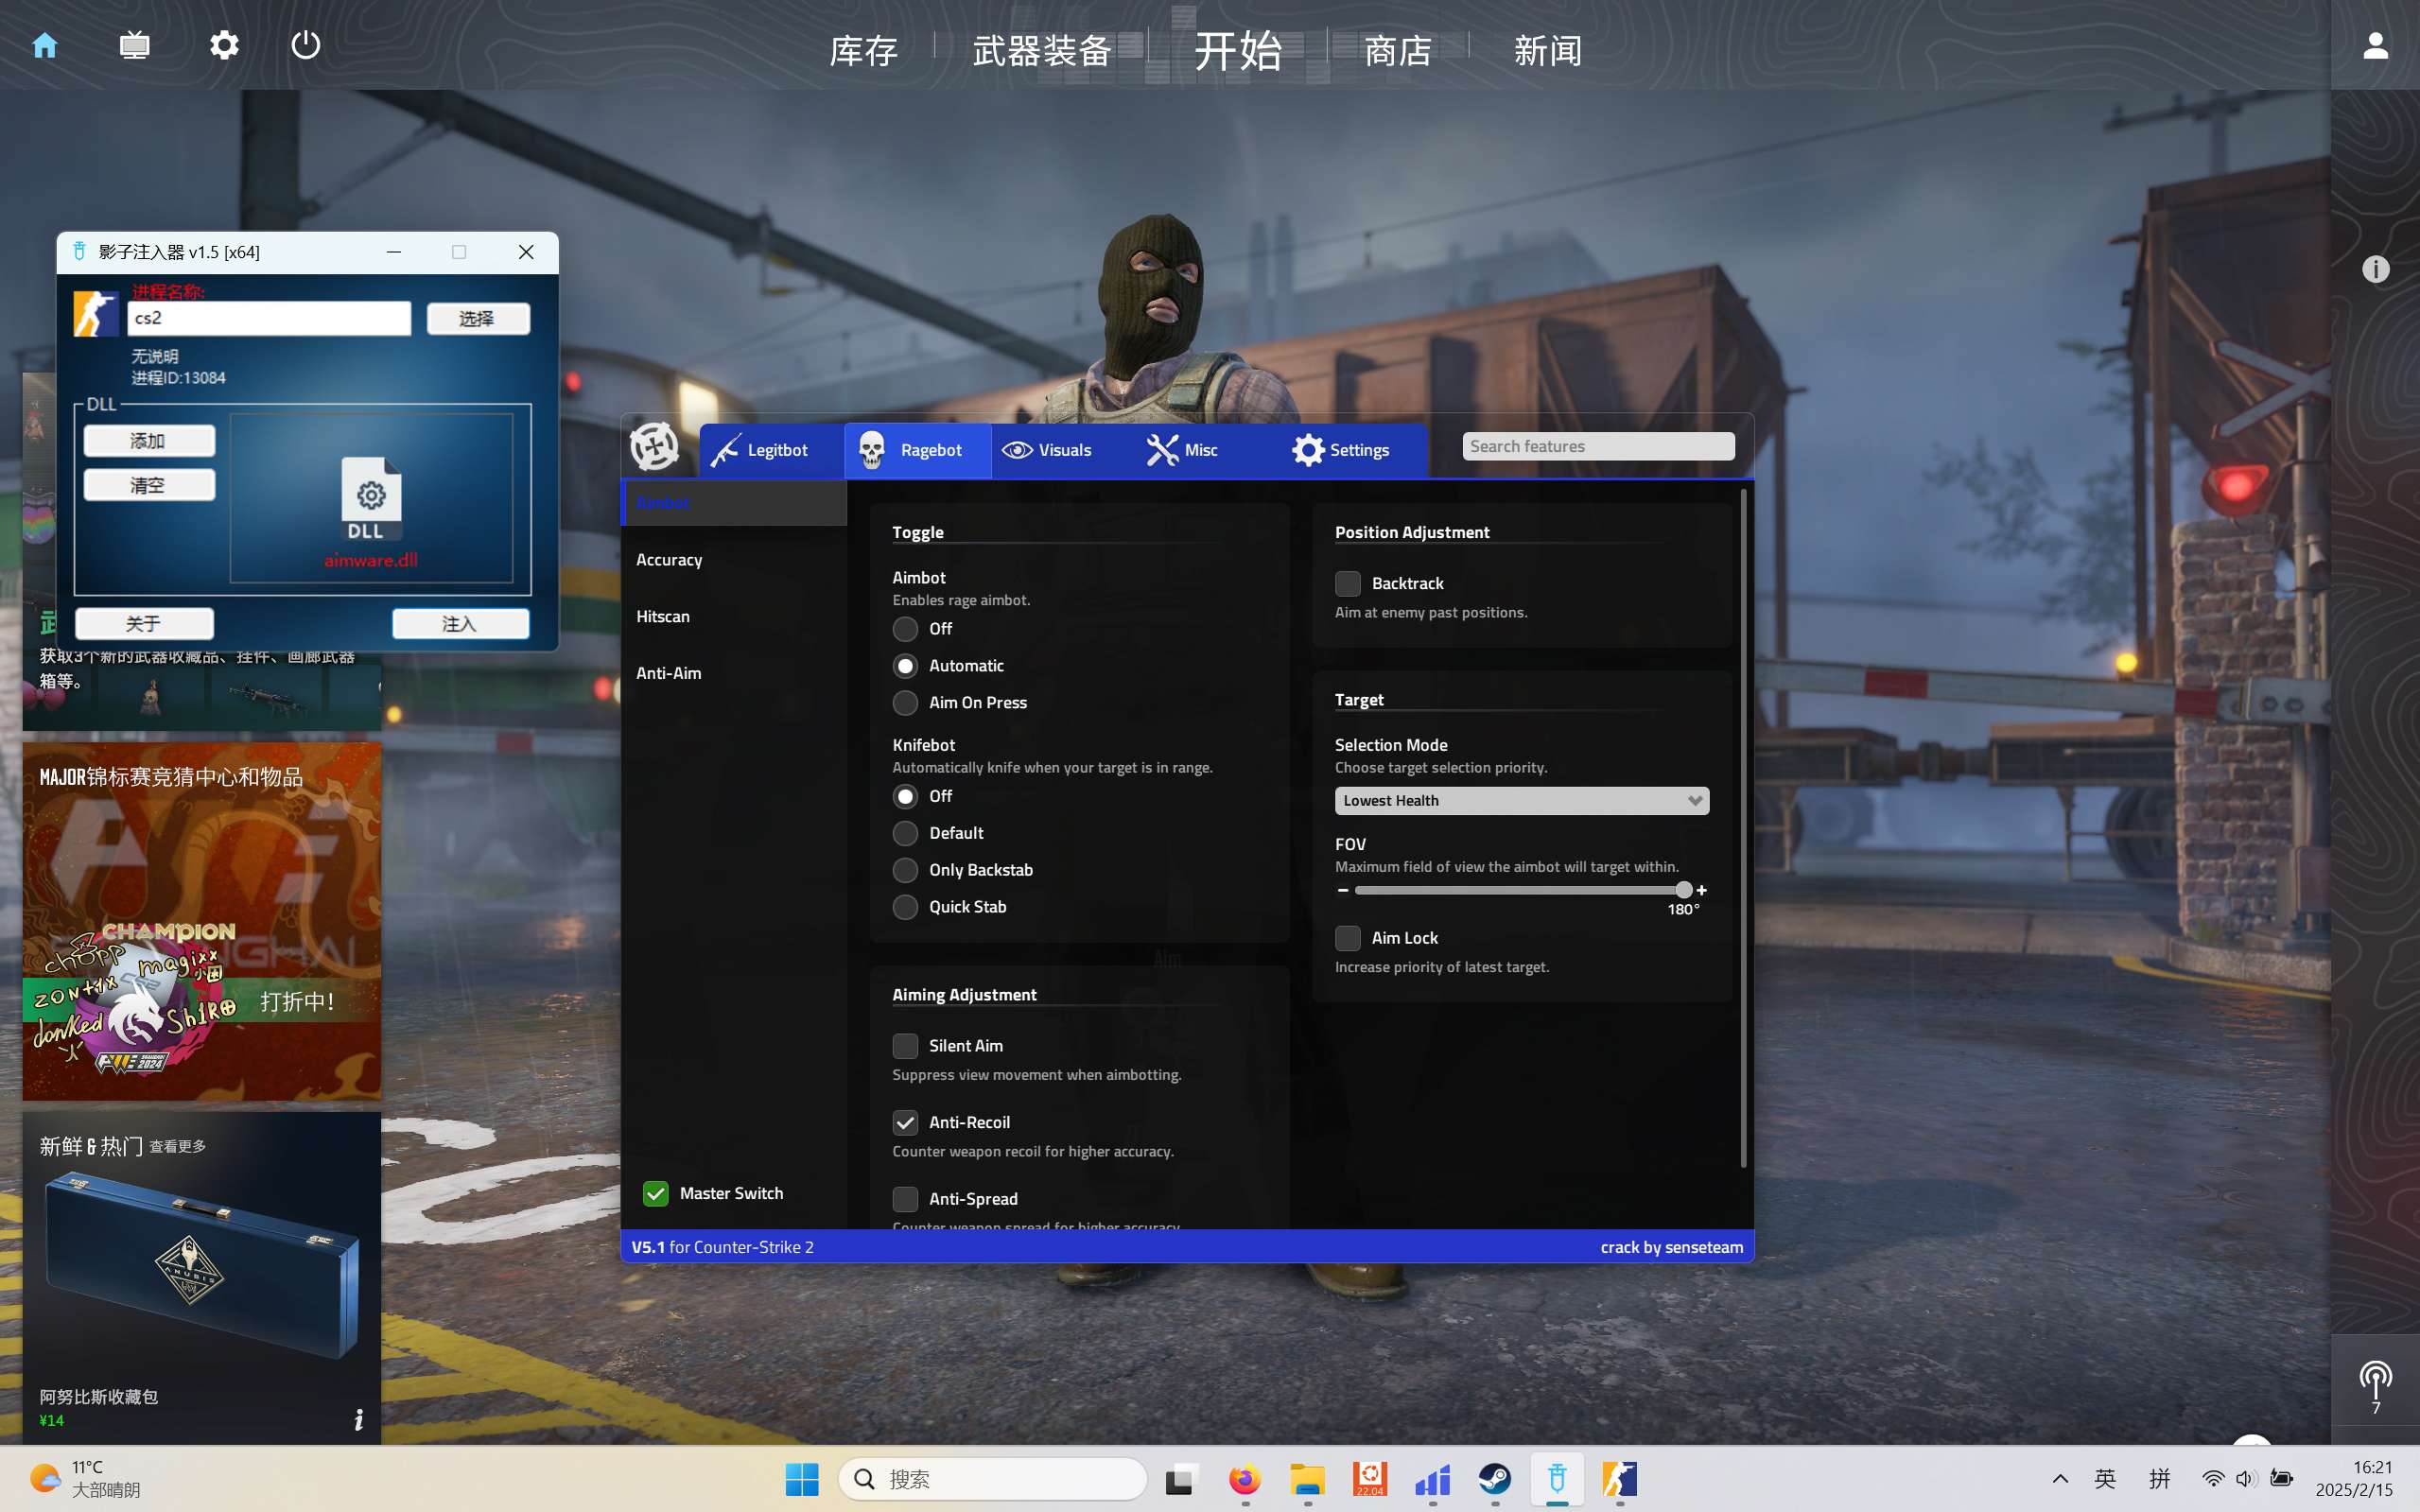Select Aim On Press option
Image resolution: width=2420 pixels, height=1512 pixels.
[x=905, y=703]
